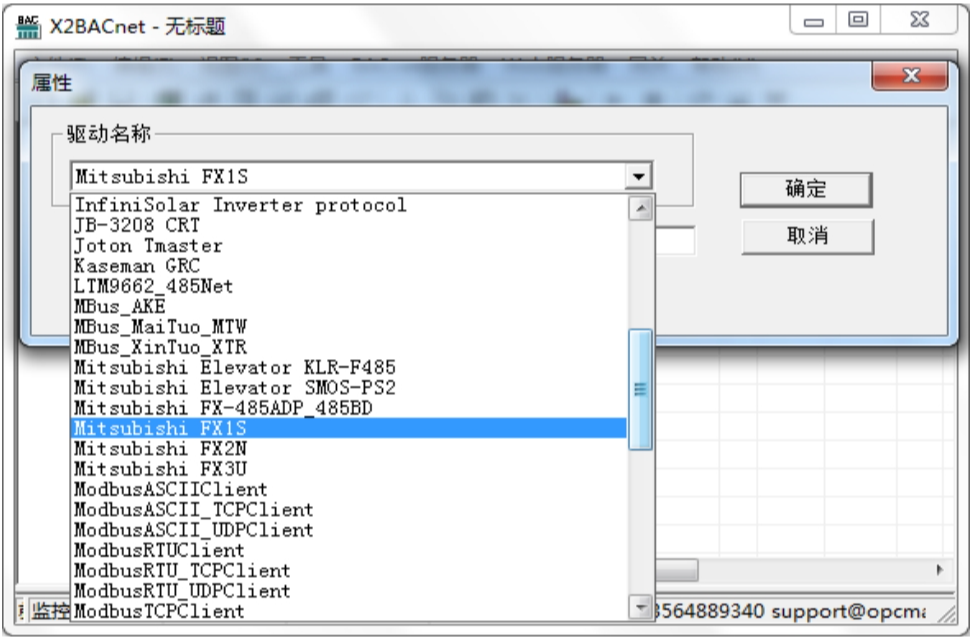Maximize the X2BACnet main window
This screenshot has height=640, width=972.
[858, 20]
